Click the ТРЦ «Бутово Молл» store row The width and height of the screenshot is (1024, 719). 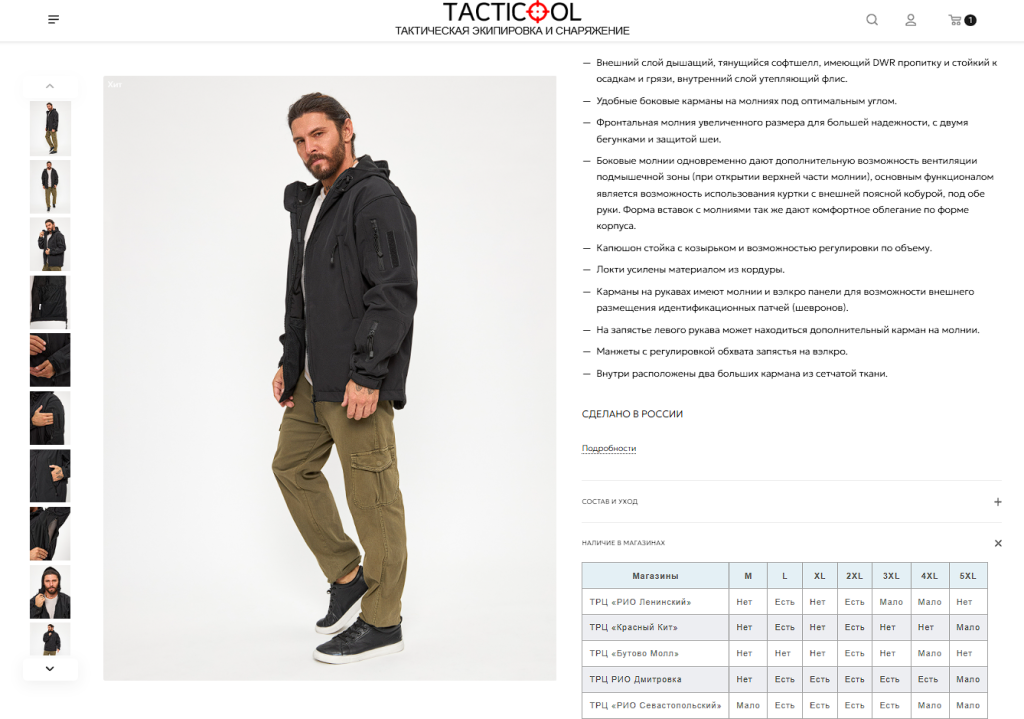[784, 653]
